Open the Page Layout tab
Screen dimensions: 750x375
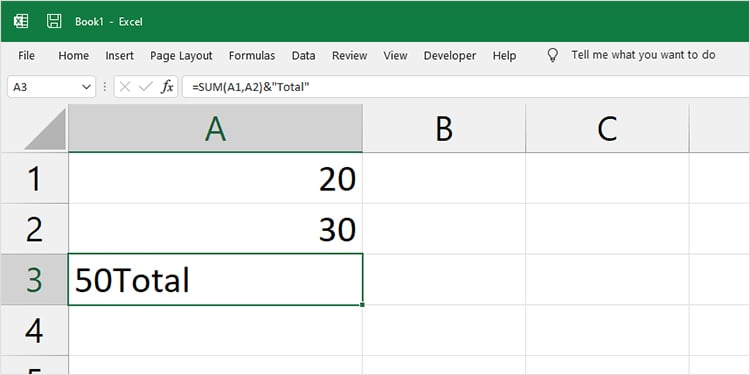(x=181, y=55)
